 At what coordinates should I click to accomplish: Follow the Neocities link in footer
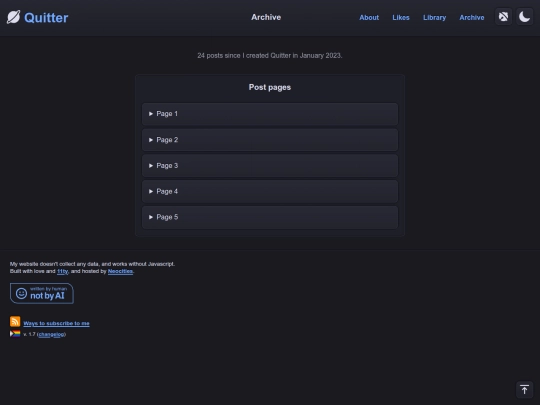click(120, 271)
